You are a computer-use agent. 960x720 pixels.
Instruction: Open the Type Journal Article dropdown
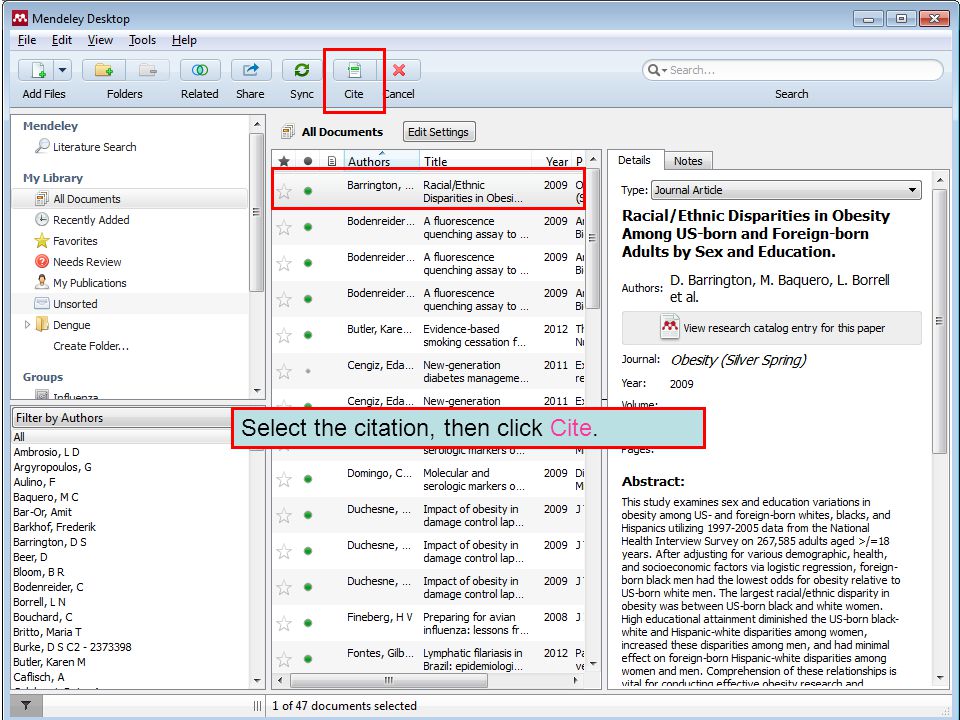coord(786,190)
